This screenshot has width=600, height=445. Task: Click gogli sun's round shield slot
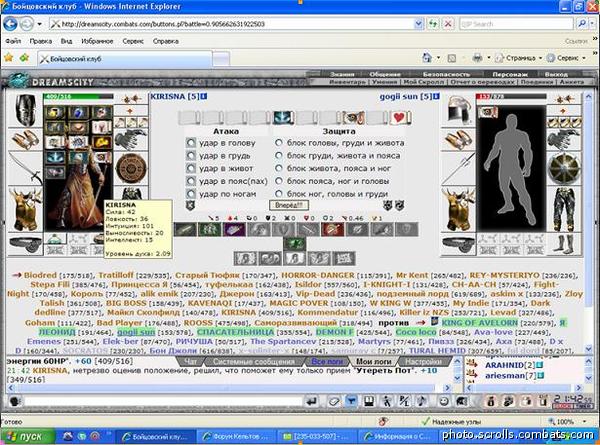coord(564,168)
